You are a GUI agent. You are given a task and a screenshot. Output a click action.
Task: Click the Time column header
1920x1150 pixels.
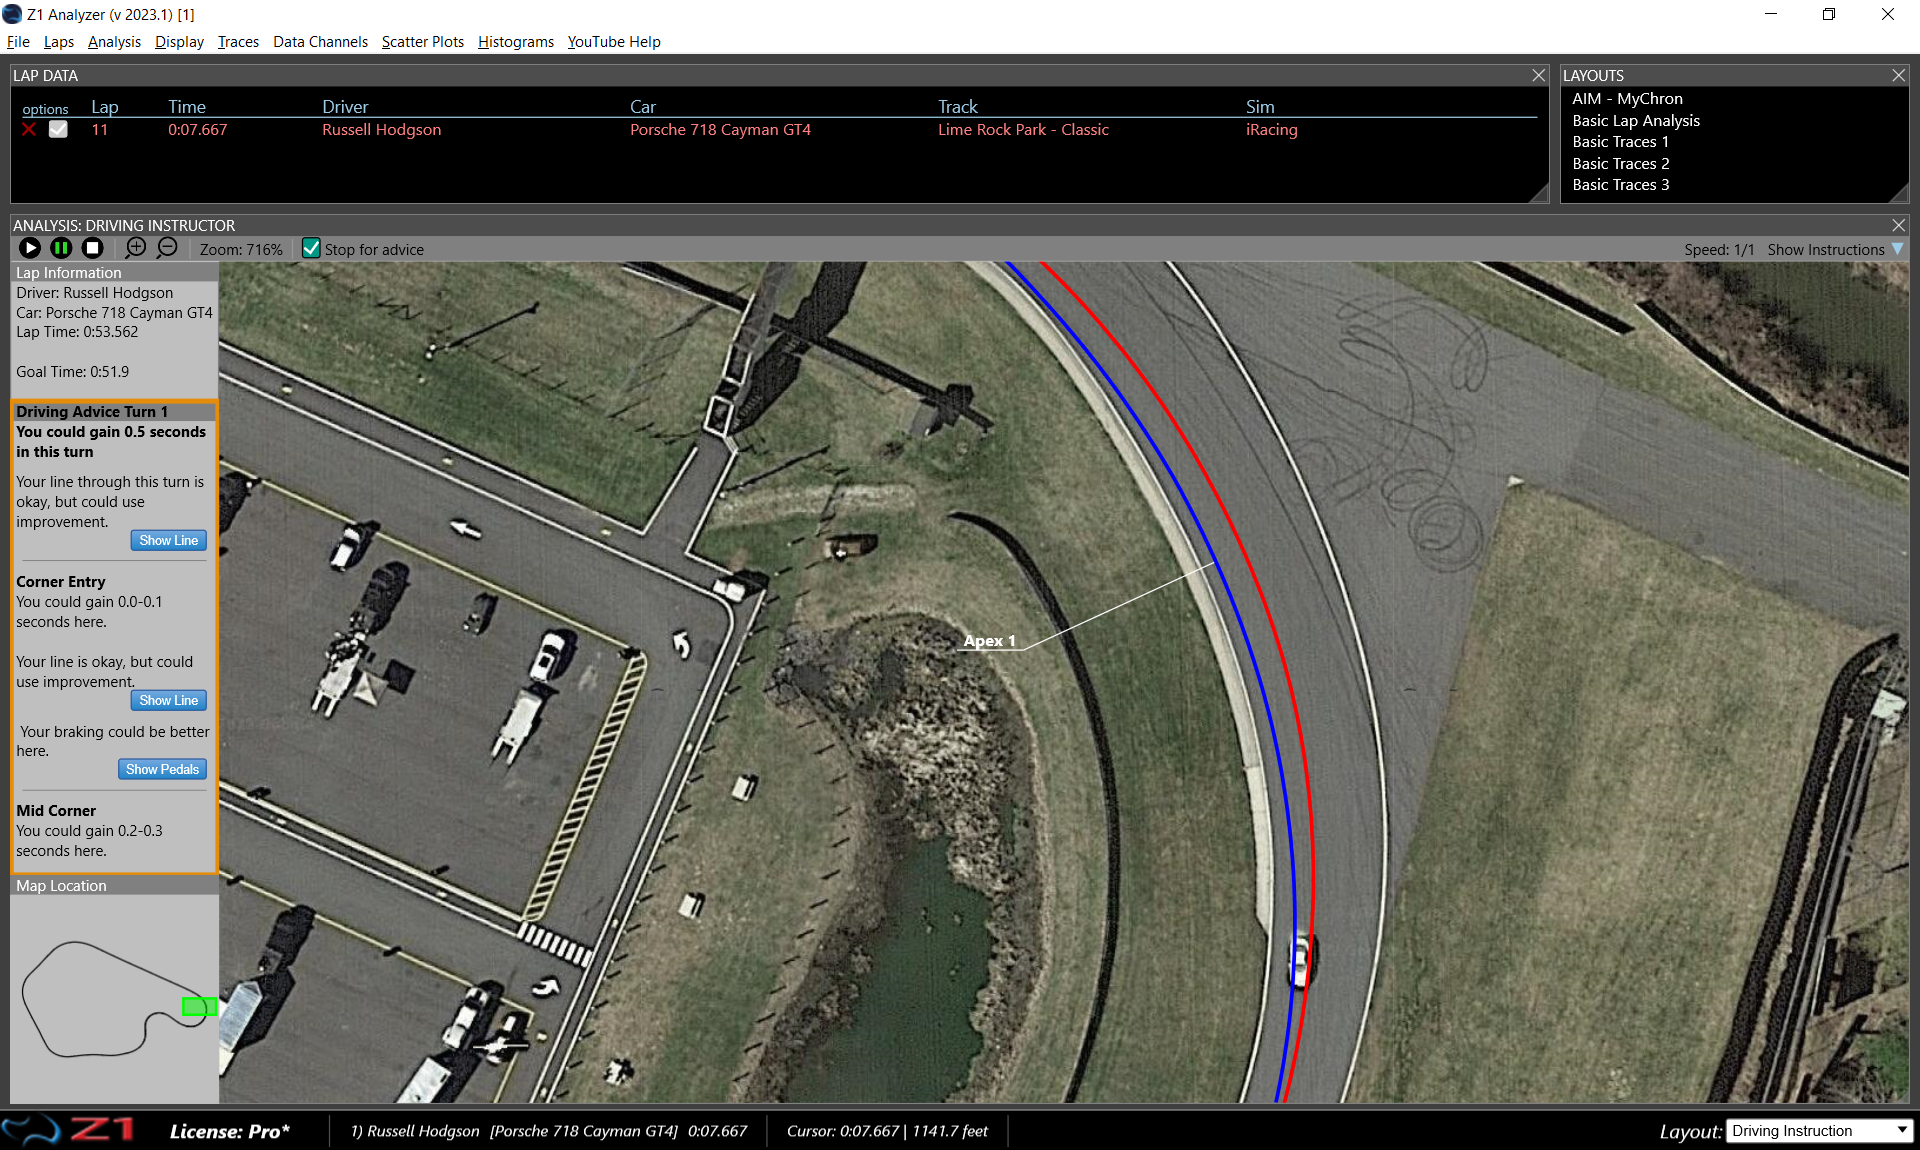pos(187,107)
